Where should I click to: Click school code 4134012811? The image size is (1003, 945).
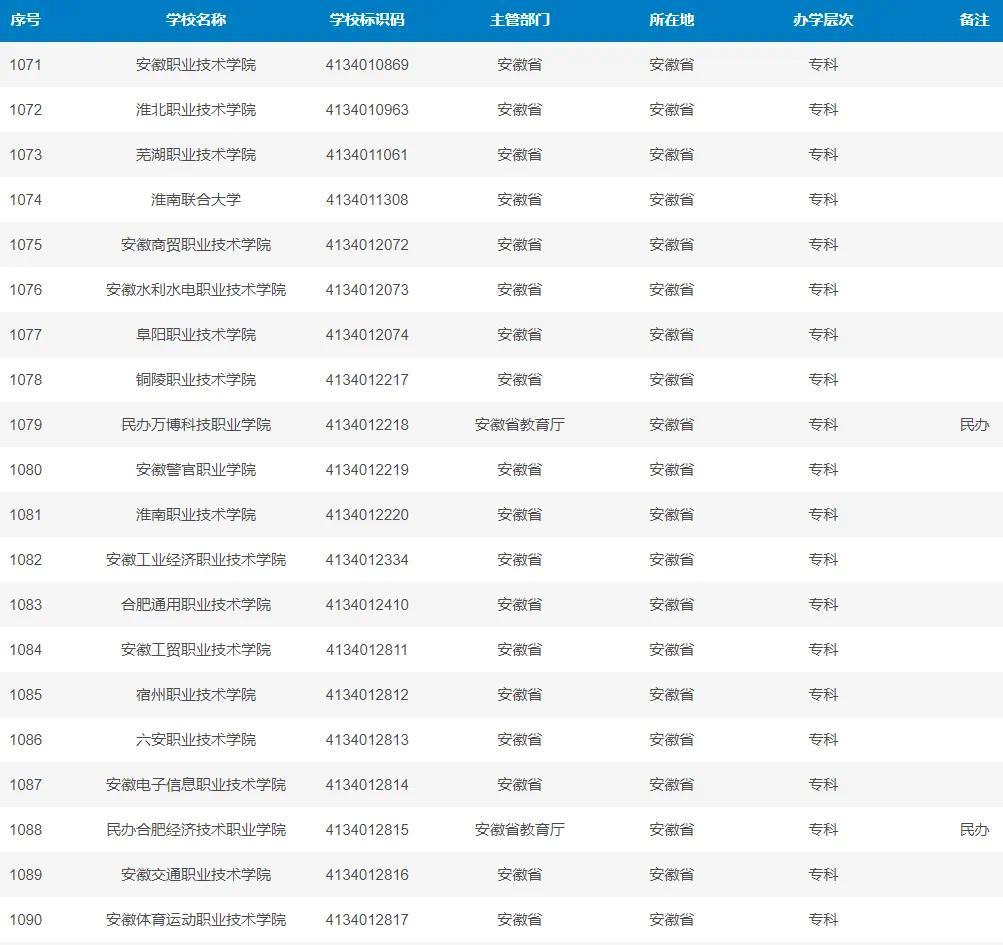tap(367, 649)
